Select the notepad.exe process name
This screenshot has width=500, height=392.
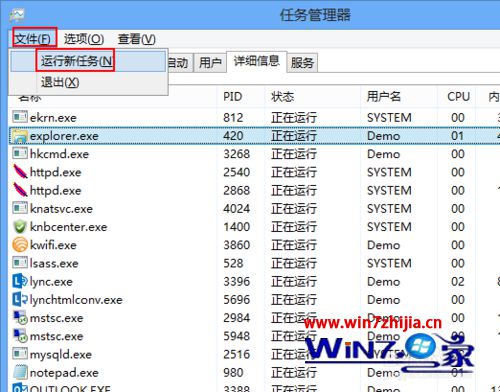(x=64, y=373)
